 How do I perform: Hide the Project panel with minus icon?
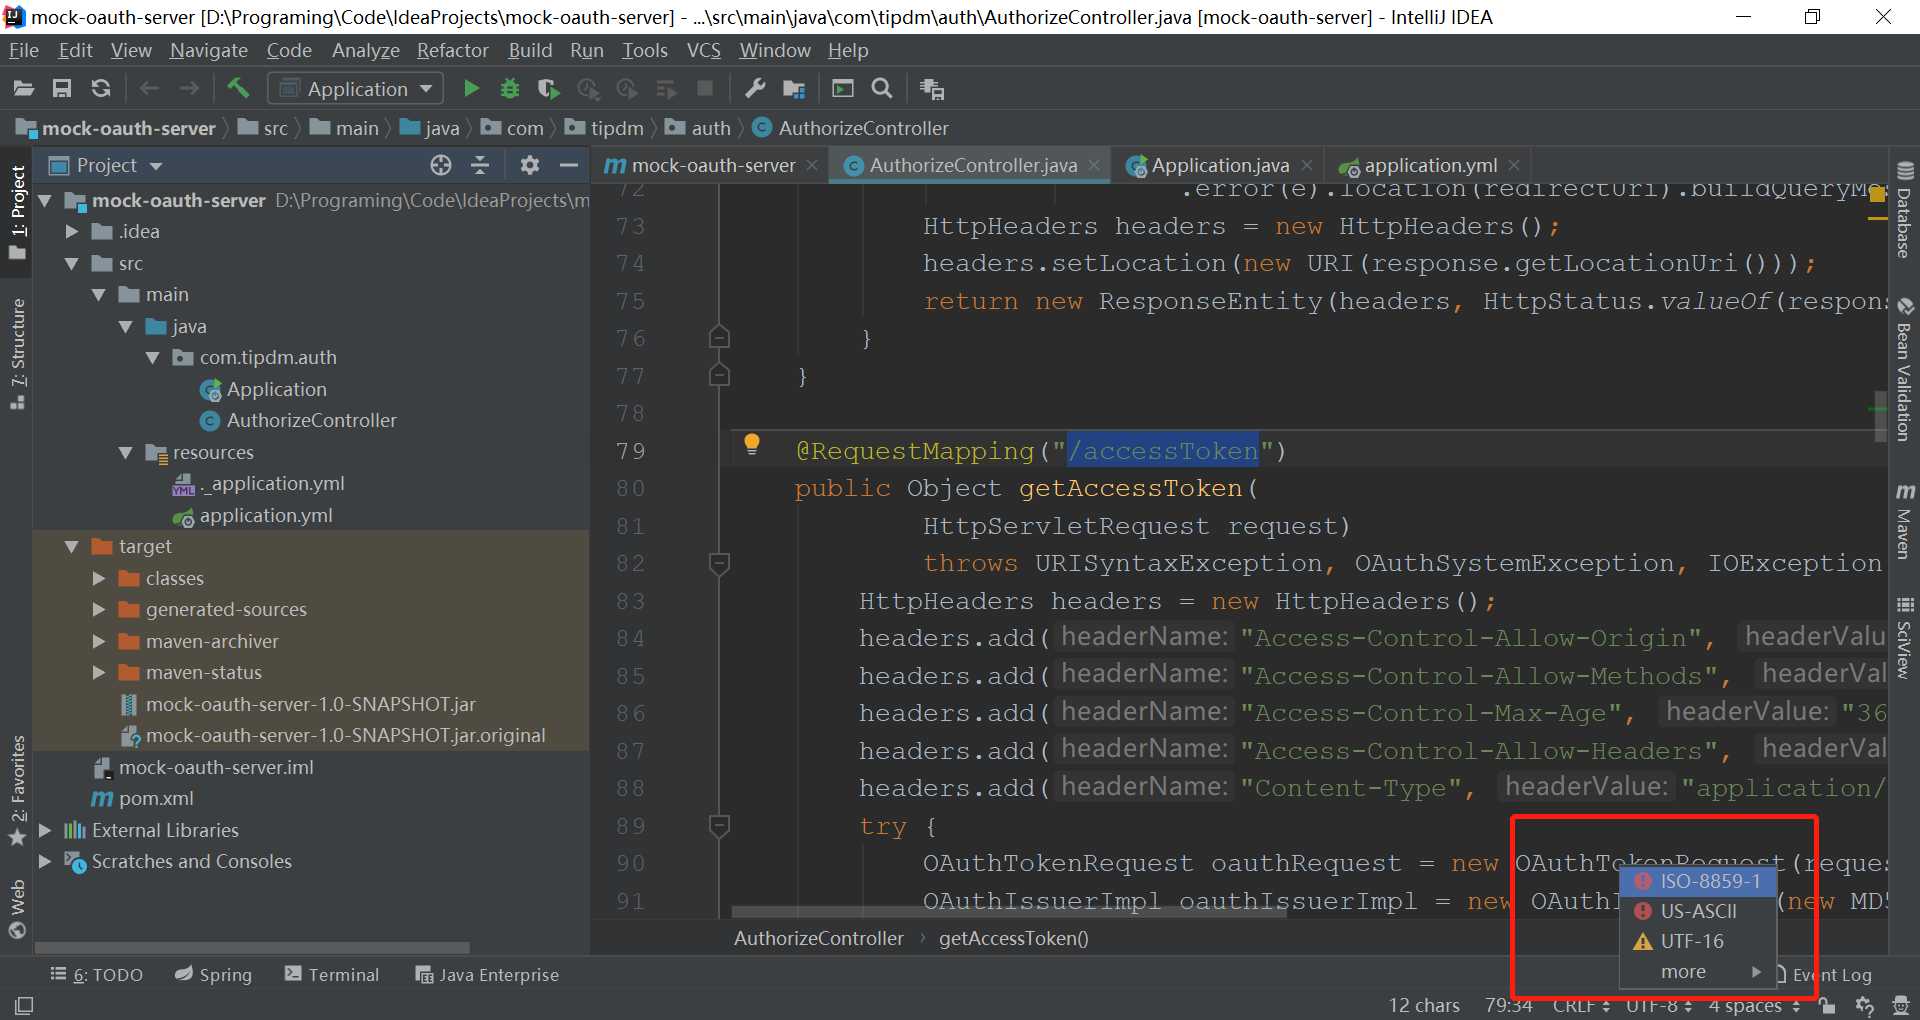(x=569, y=165)
